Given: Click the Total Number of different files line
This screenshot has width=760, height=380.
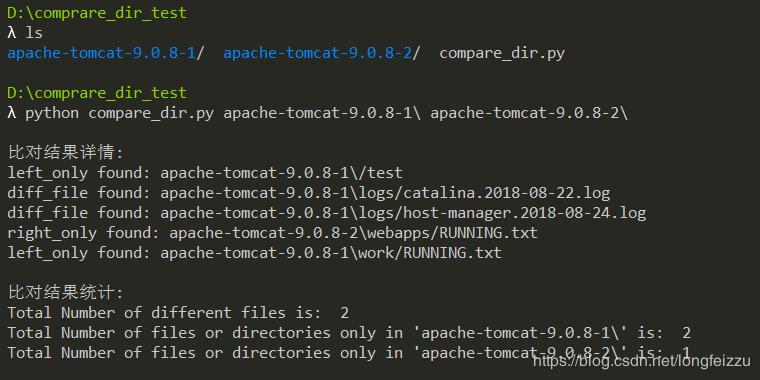Looking at the screenshot, I should tap(178, 313).
